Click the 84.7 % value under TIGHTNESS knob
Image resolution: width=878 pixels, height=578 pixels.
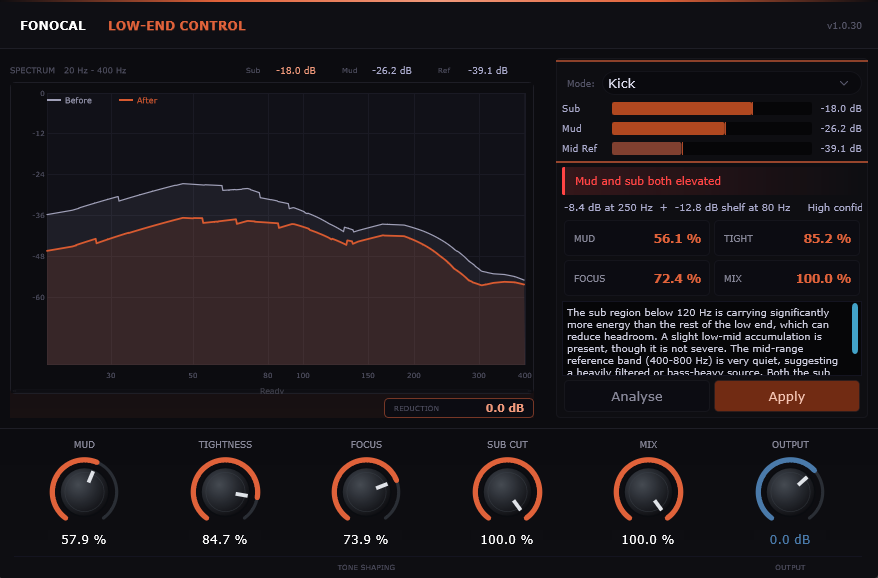click(225, 540)
